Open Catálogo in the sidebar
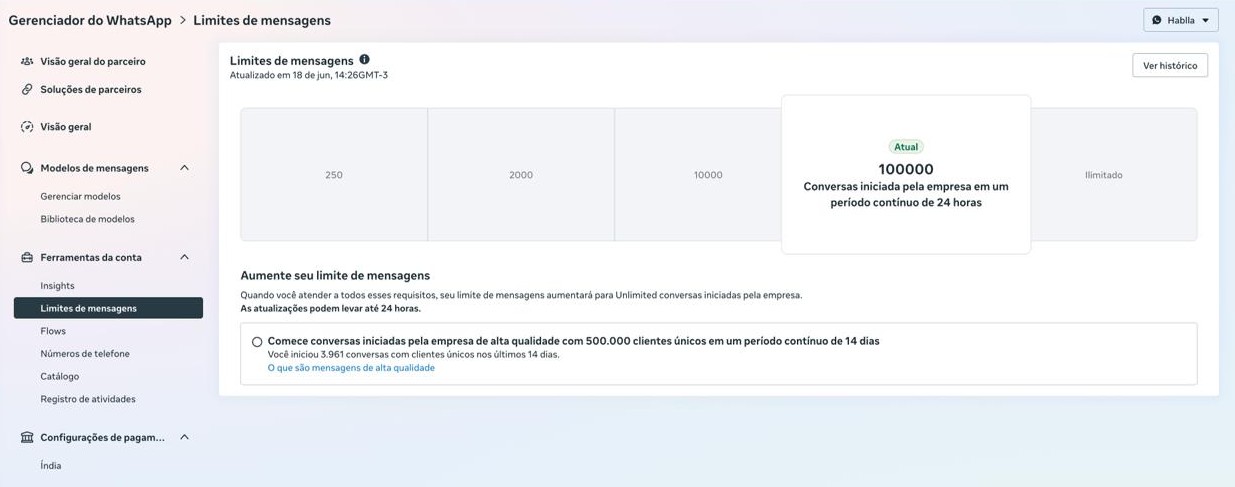This screenshot has height=487, width=1235. click(60, 376)
